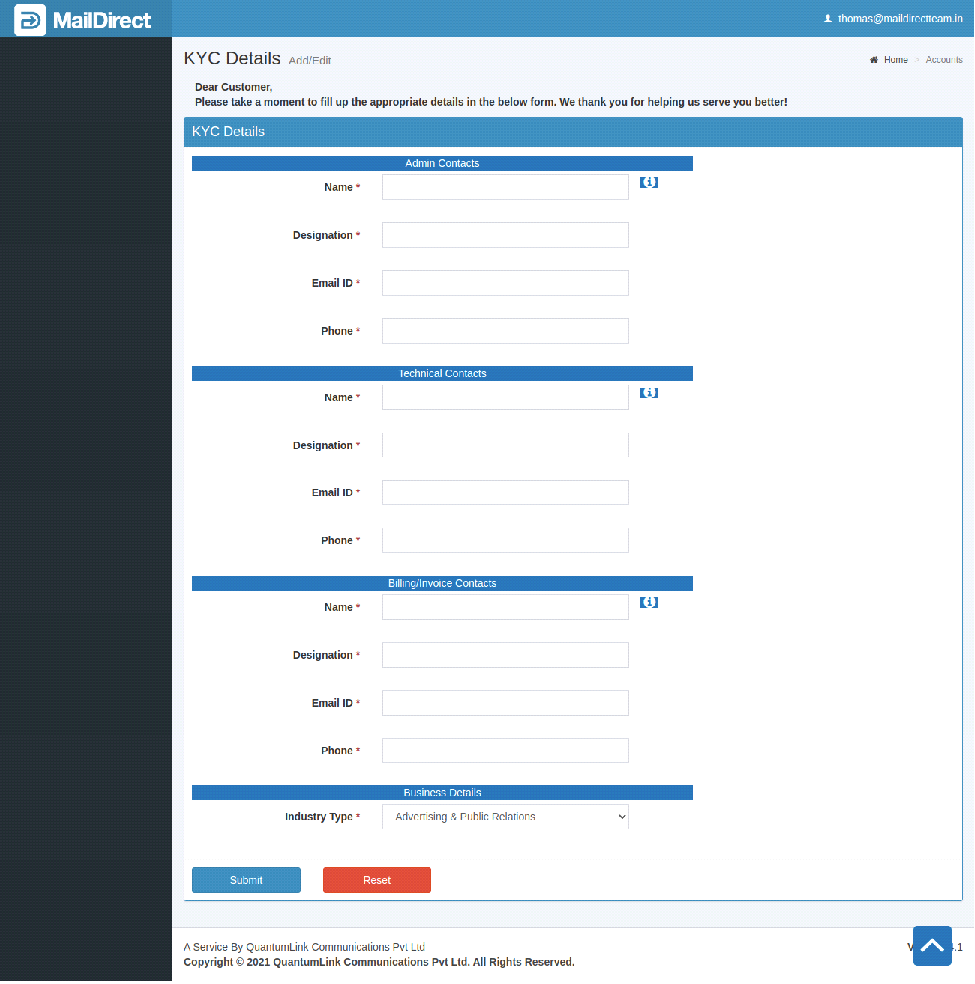Viewport: 975px width, 984px height.
Task: Focus the Technical Contacts Email ID field
Action: tap(505, 492)
